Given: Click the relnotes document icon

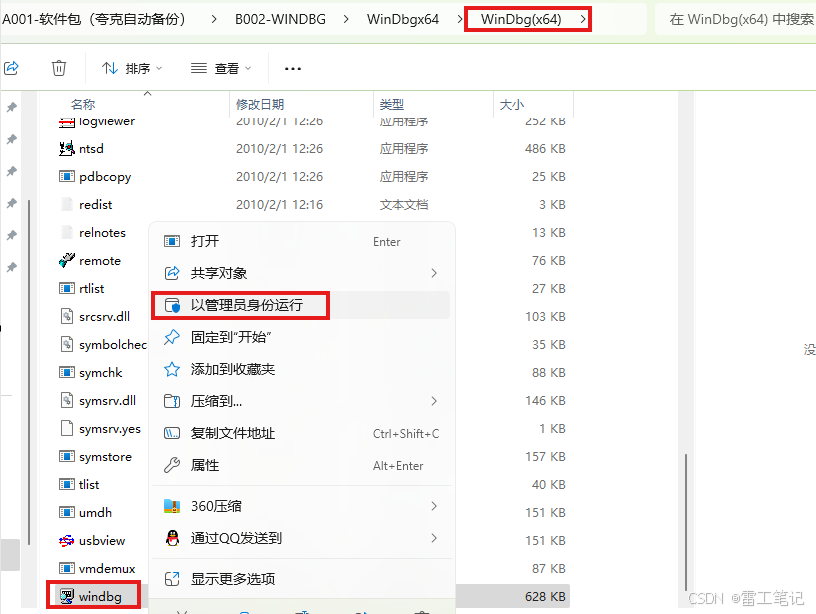Looking at the screenshot, I should pos(67,233).
